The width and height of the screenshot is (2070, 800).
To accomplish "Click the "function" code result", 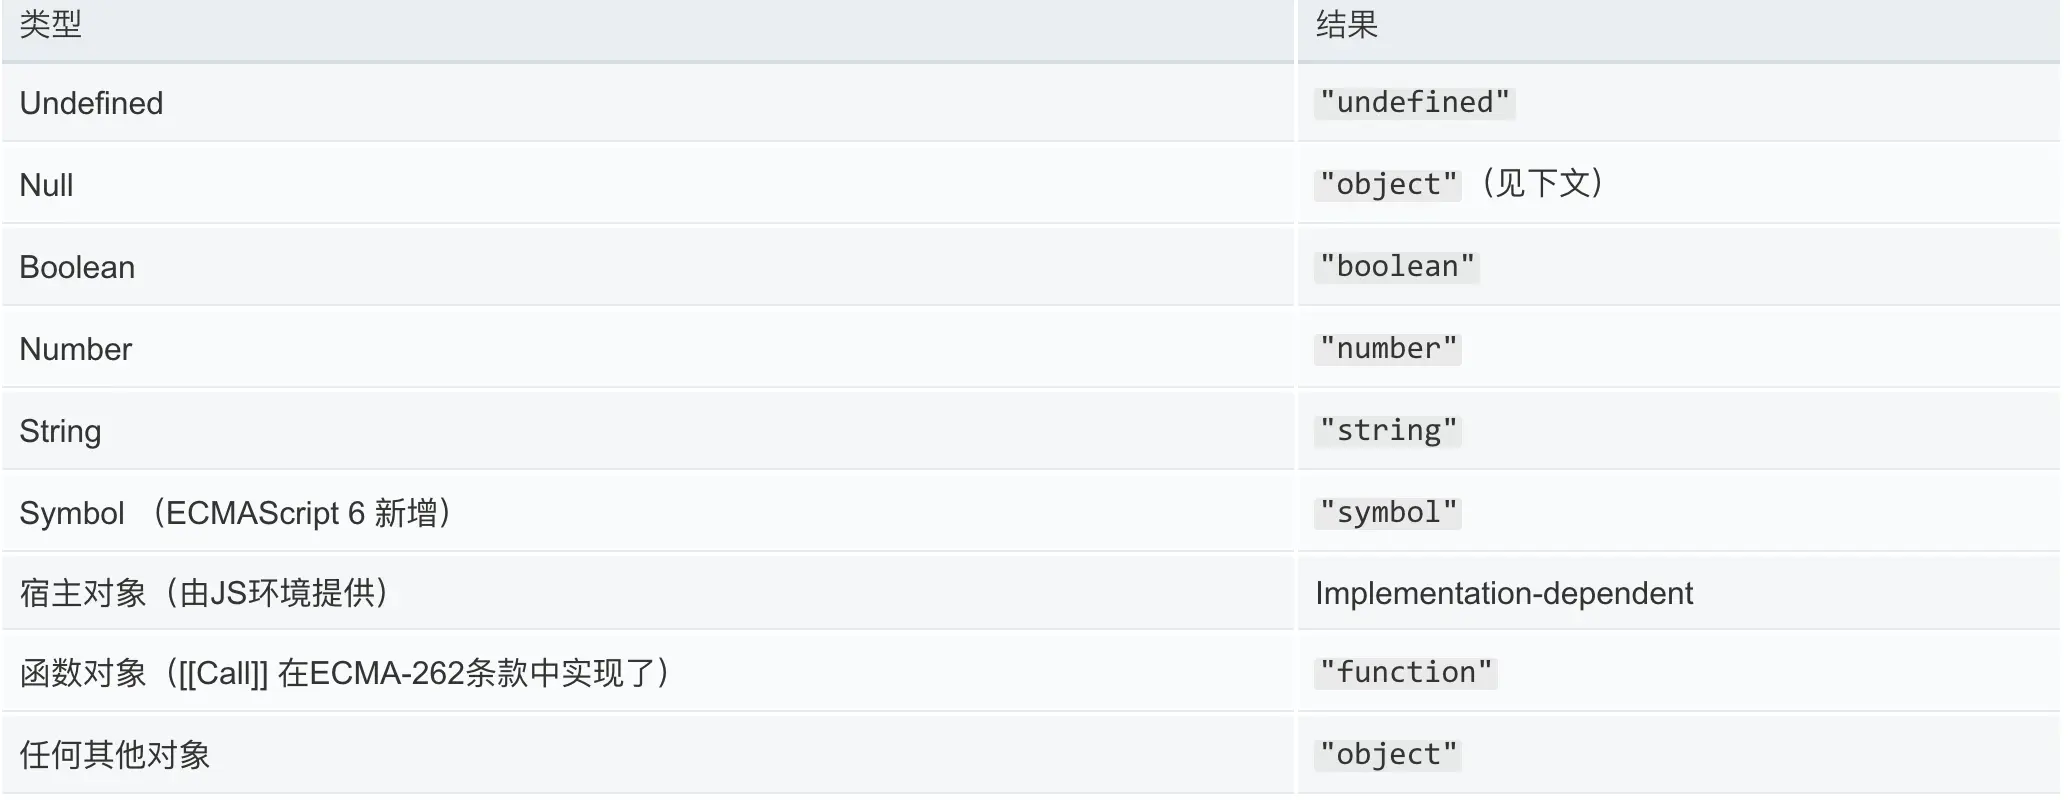I will [x=1405, y=672].
